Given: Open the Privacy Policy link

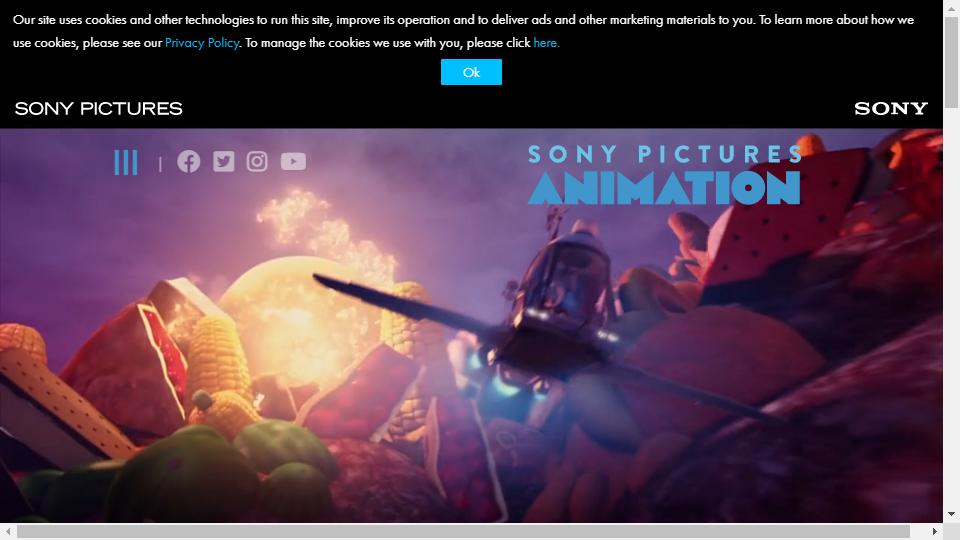Looking at the screenshot, I should [x=202, y=43].
